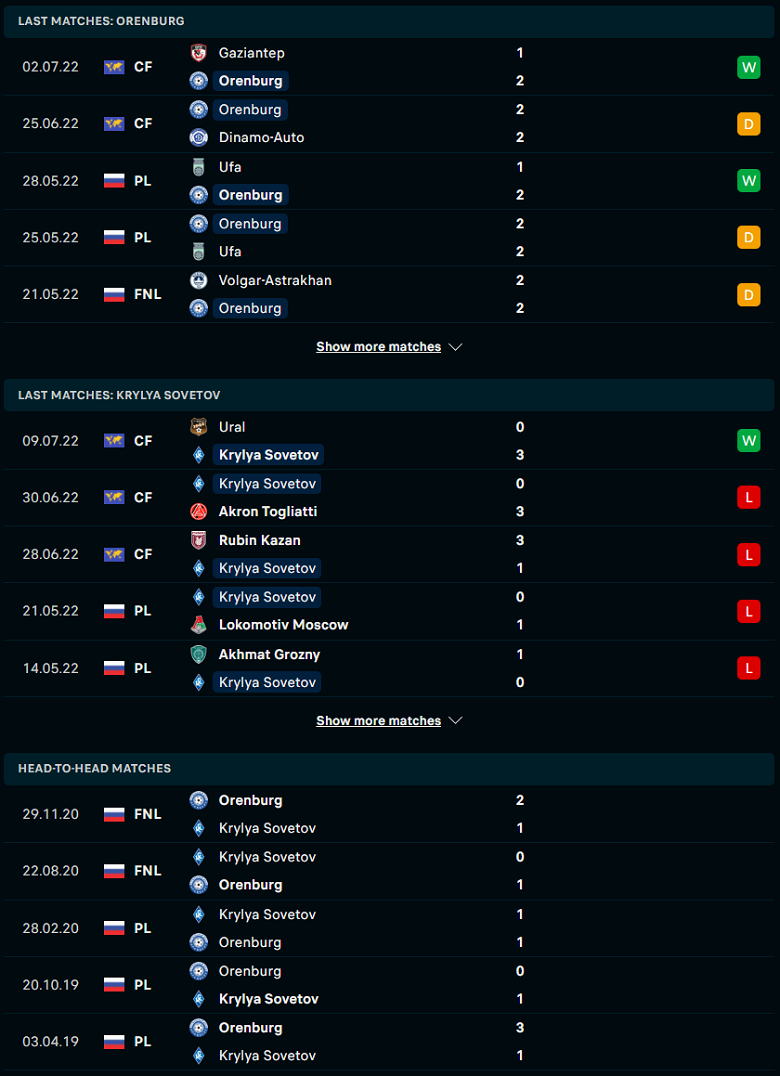Image resolution: width=780 pixels, height=1076 pixels.
Task: Click the Russian flag on 28.05.22 match
Action: click(114, 181)
